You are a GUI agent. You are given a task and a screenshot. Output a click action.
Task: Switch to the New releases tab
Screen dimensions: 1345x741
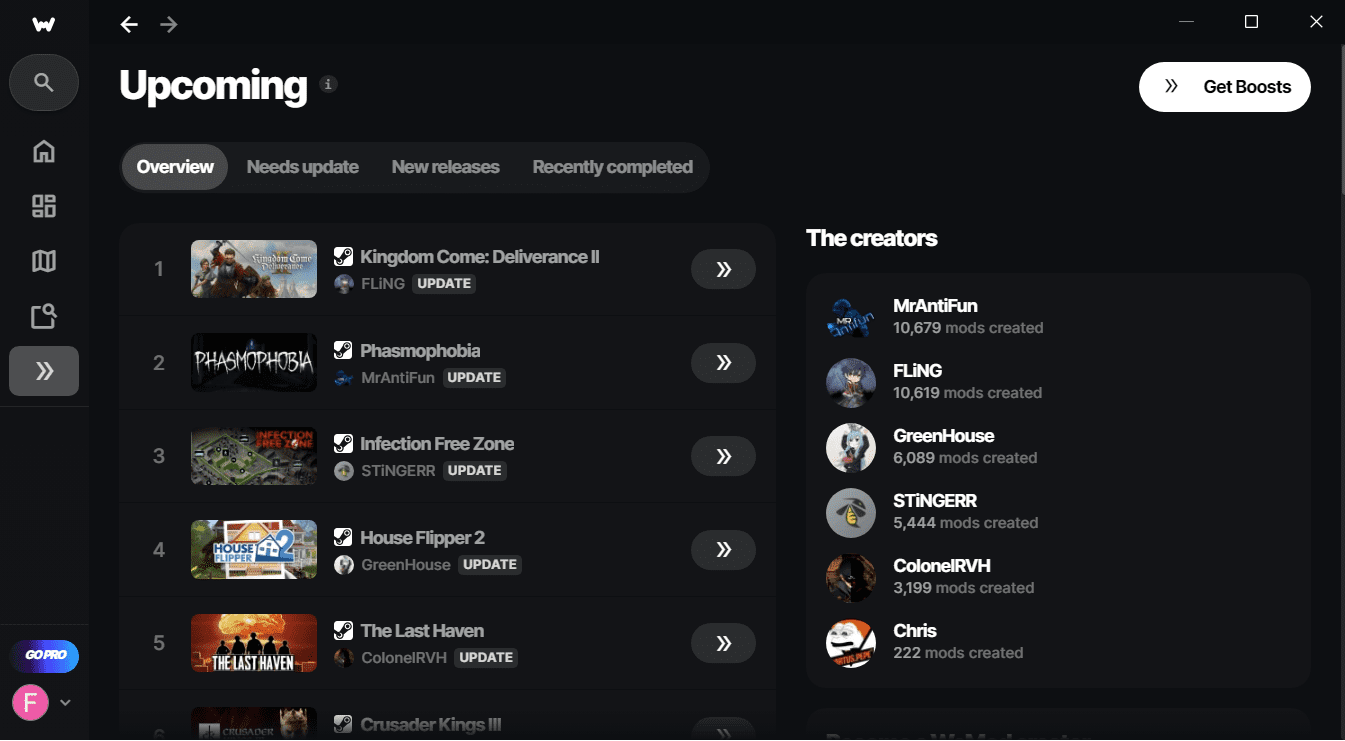pos(445,167)
